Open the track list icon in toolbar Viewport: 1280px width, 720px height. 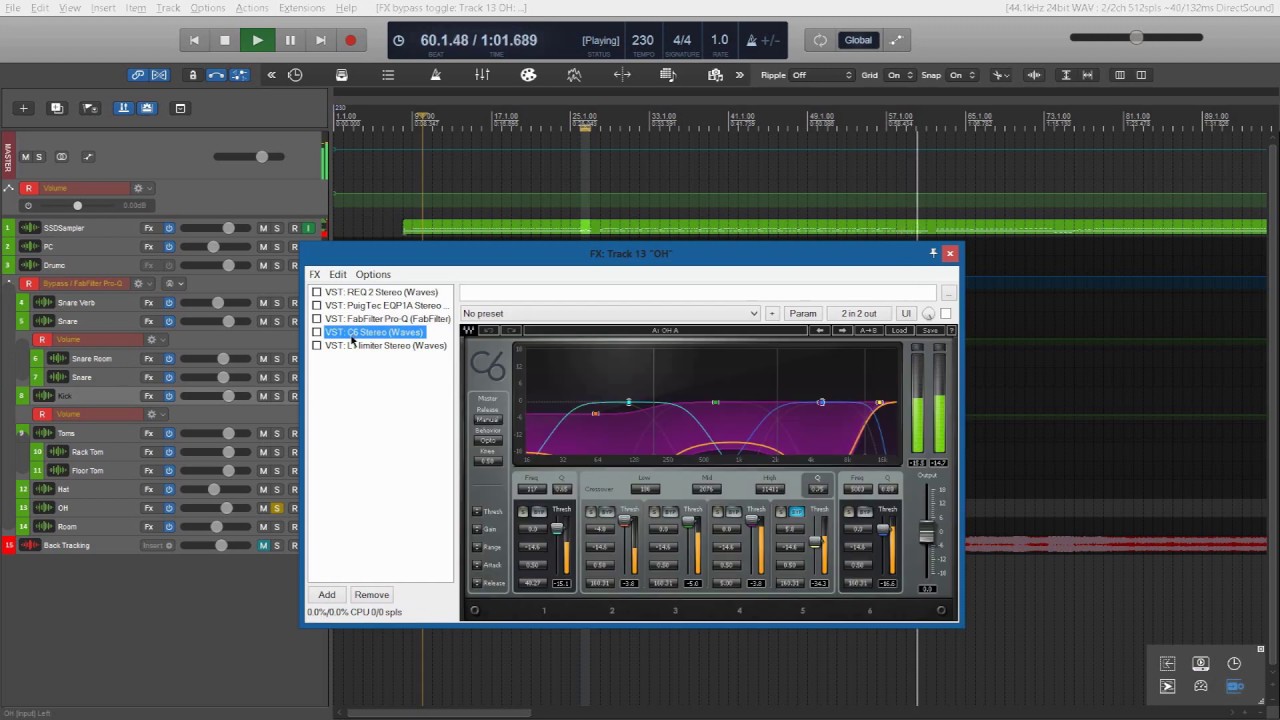click(x=388, y=75)
